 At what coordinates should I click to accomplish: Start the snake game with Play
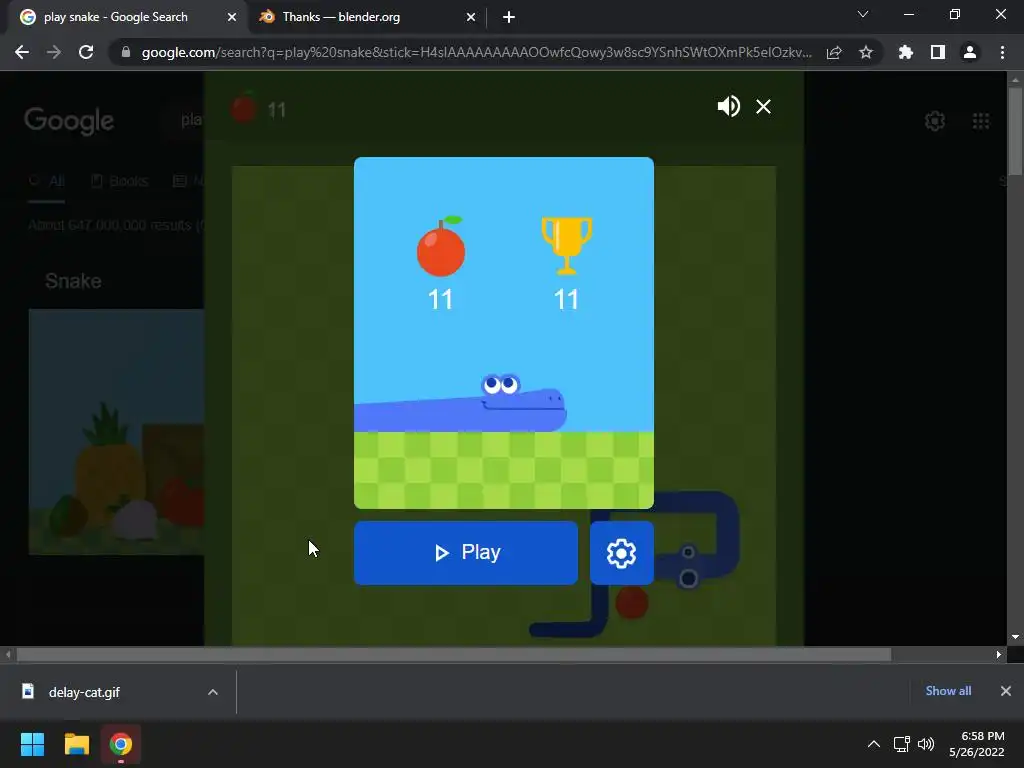pos(466,552)
